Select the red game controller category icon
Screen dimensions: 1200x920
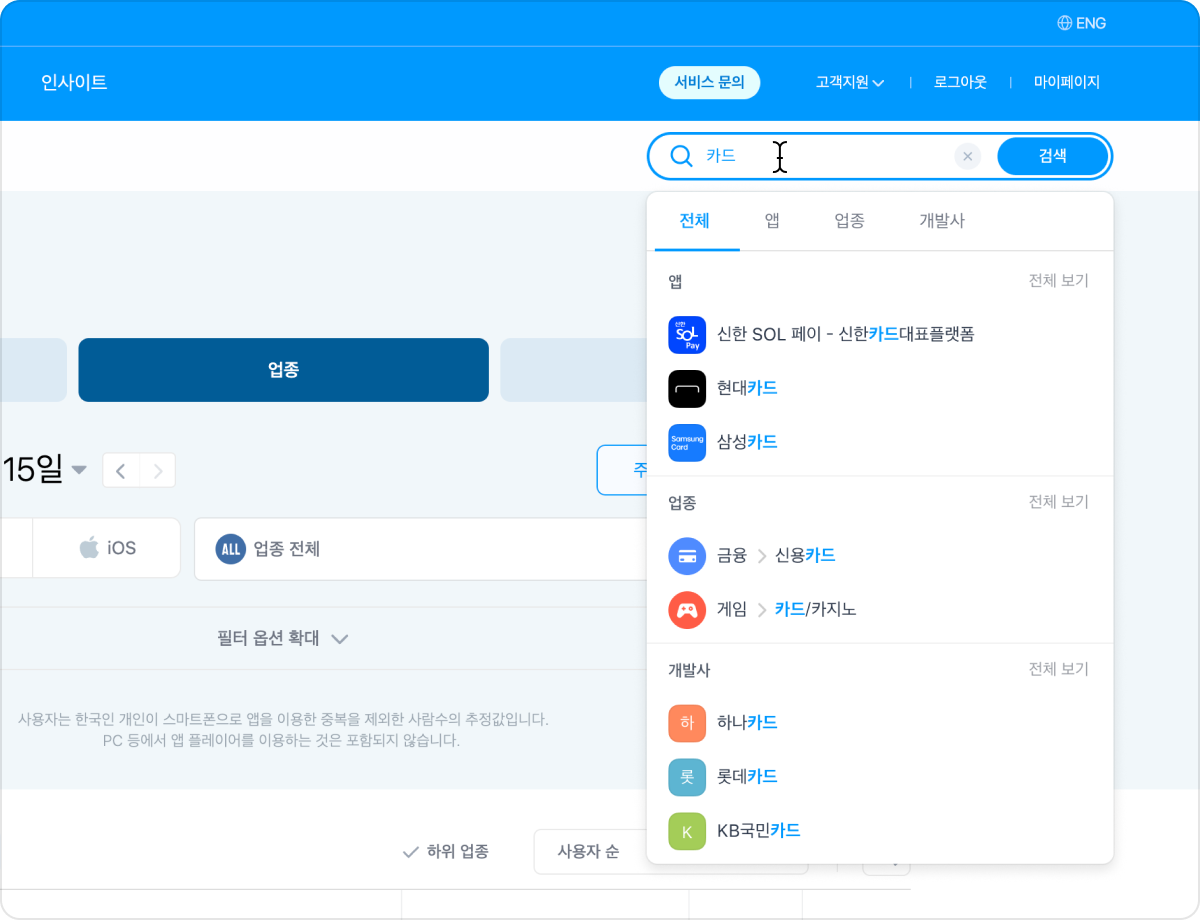687,610
